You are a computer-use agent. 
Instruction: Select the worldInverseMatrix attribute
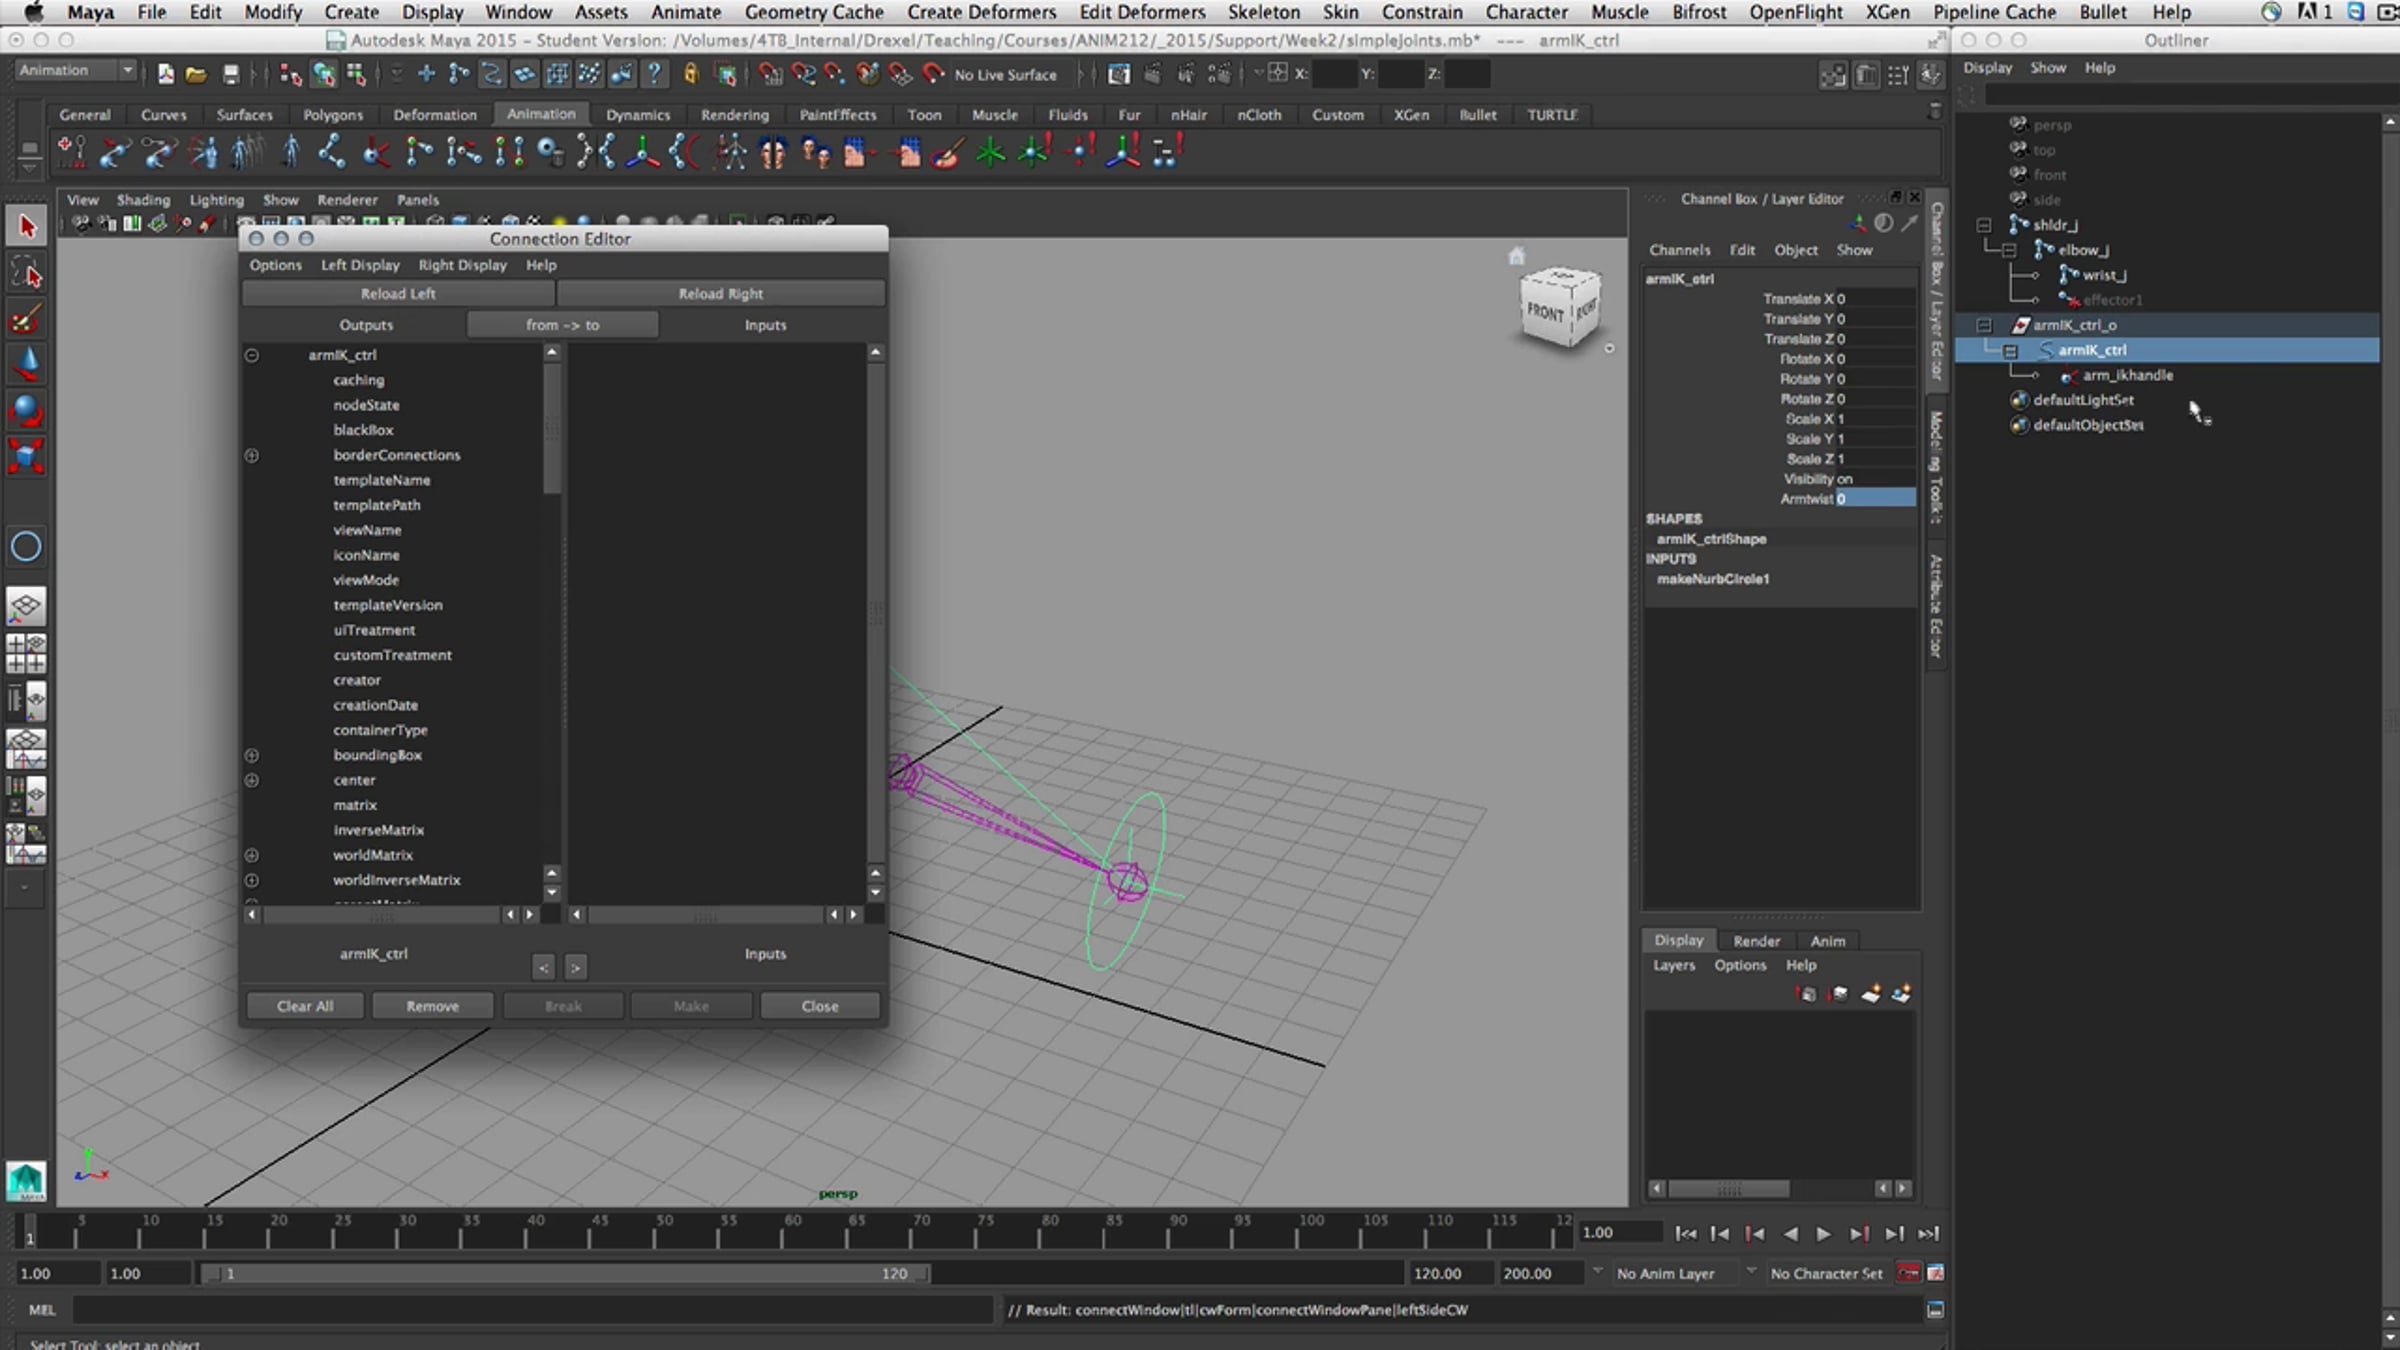pyautogui.click(x=396, y=880)
